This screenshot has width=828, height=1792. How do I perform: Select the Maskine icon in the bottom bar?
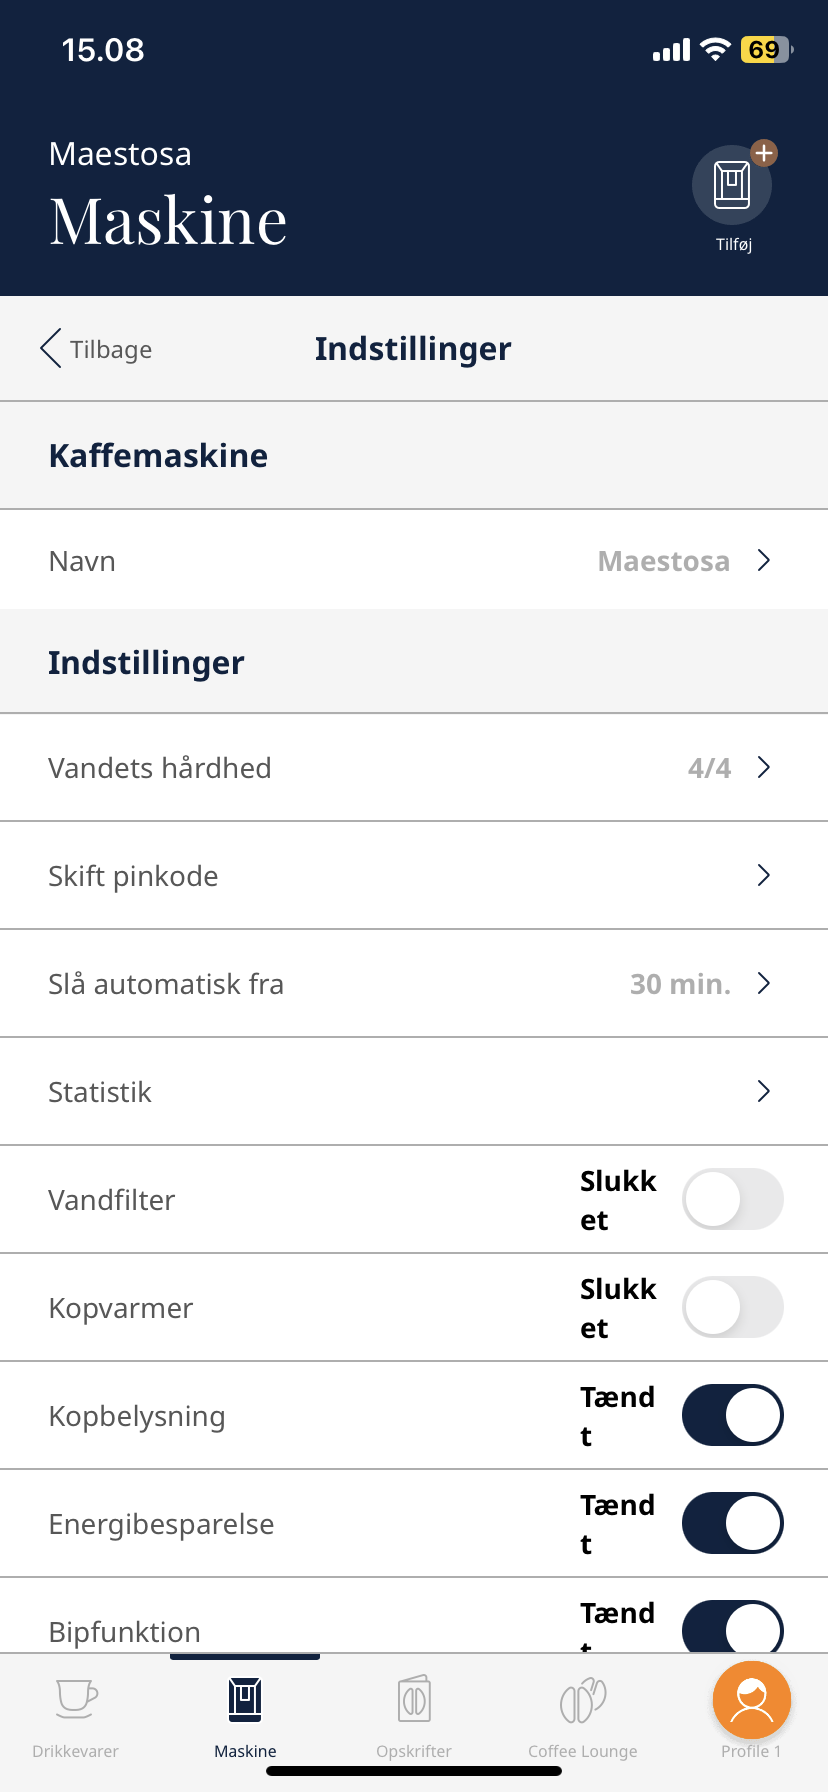245,1700
